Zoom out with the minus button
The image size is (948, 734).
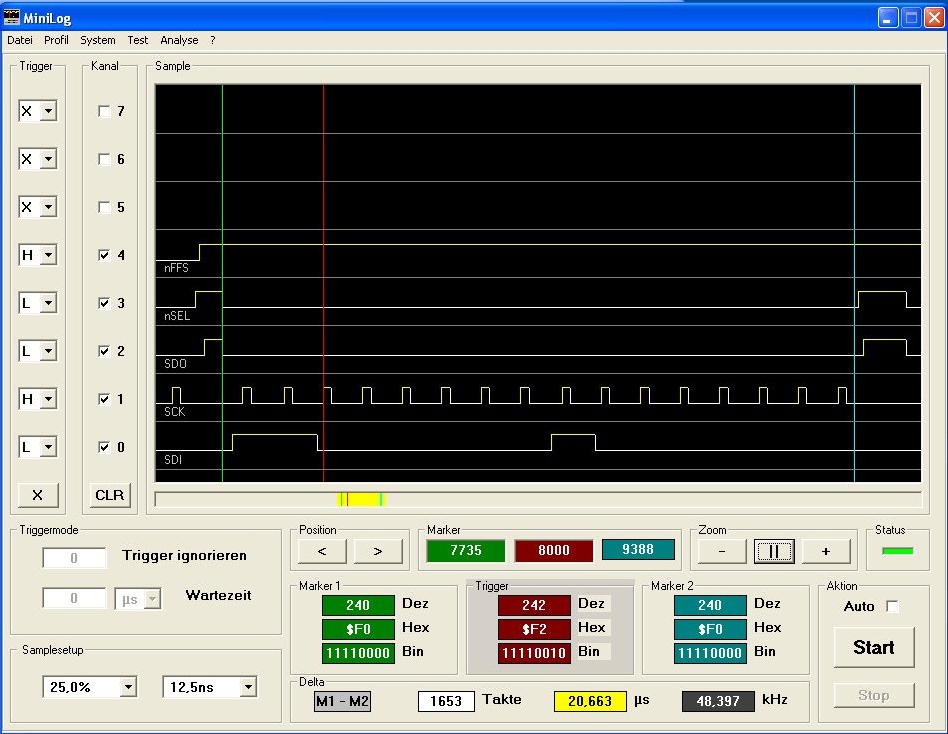coord(722,551)
